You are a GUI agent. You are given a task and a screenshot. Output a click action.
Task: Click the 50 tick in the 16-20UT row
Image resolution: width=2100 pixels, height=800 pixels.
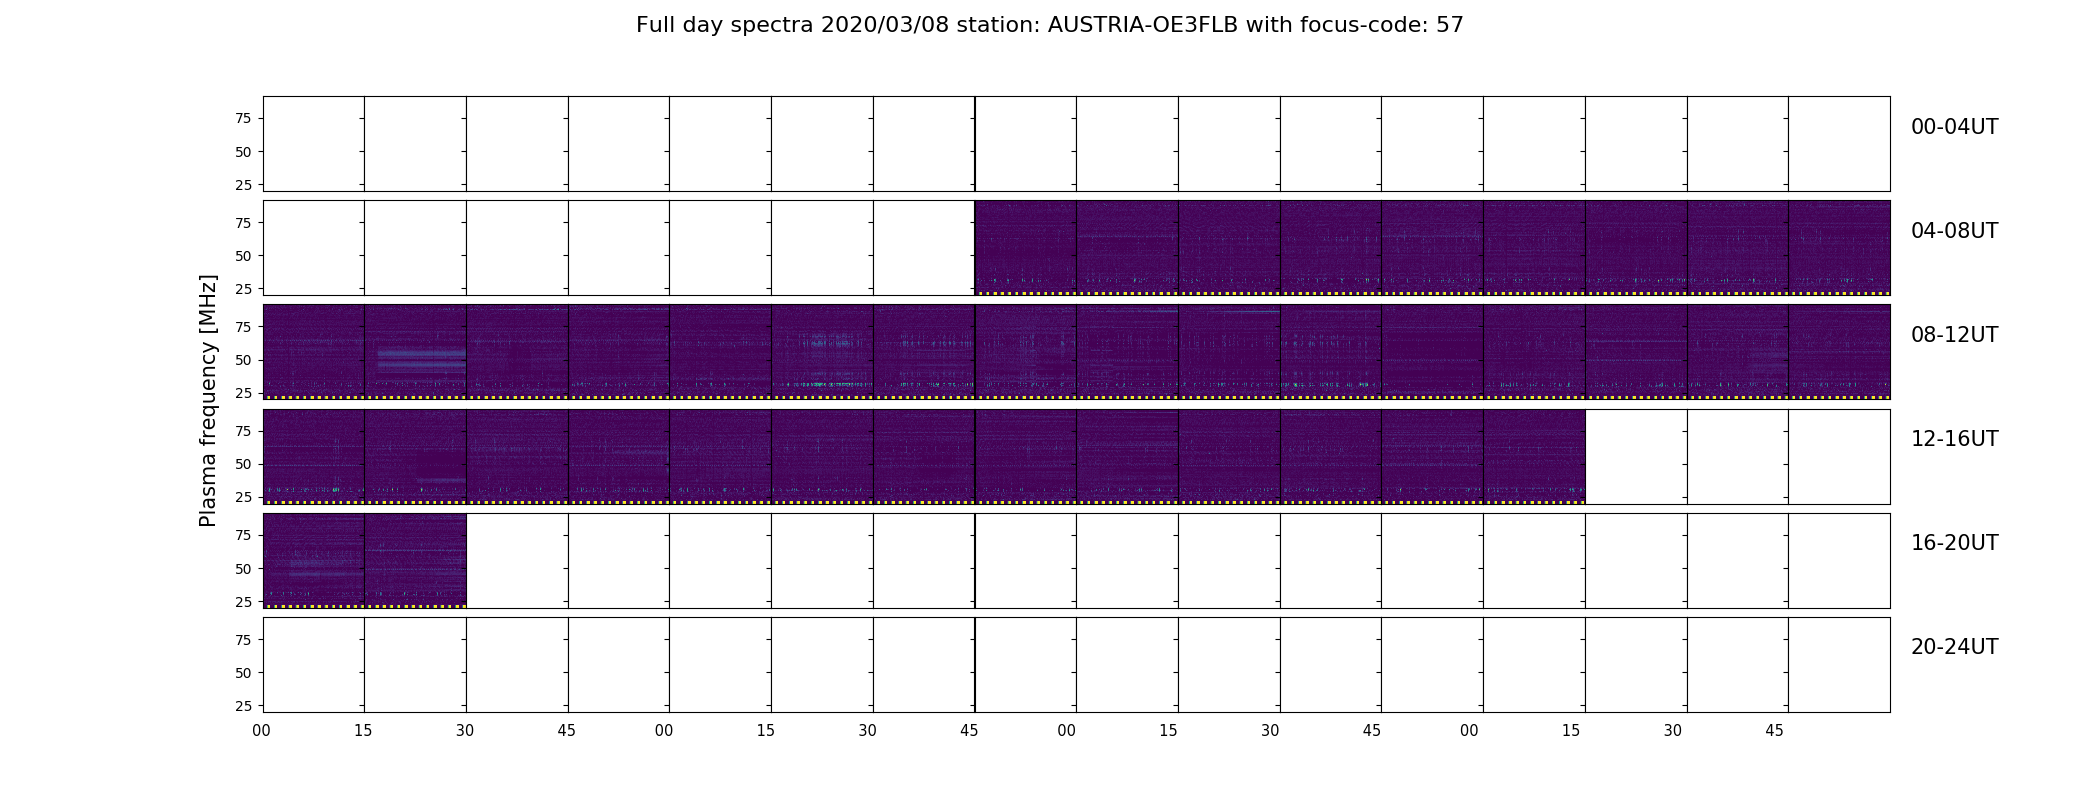point(243,569)
